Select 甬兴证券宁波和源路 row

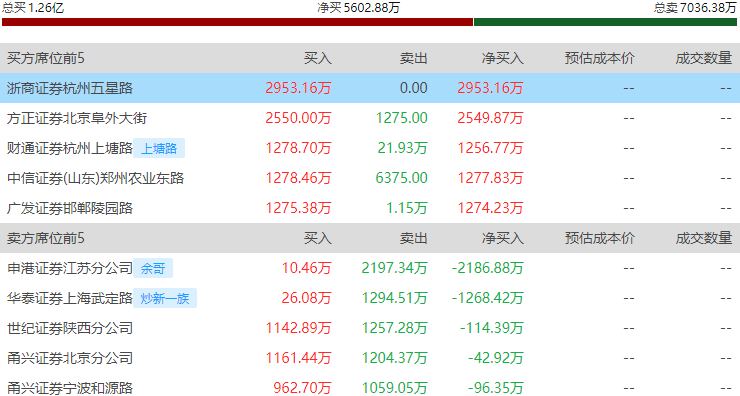370,387
